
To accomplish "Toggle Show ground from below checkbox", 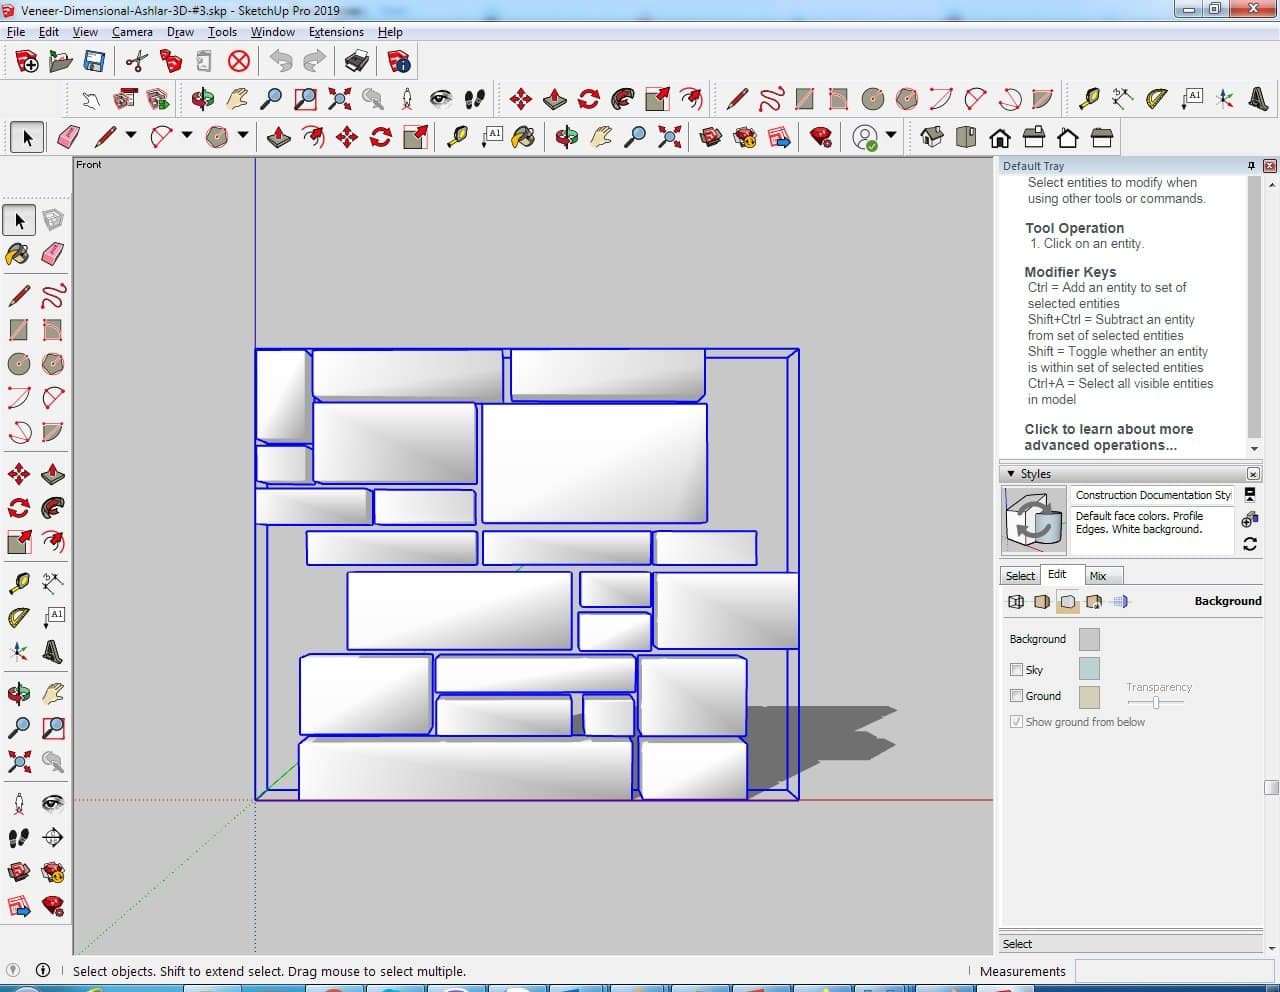I will [1016, 722].
